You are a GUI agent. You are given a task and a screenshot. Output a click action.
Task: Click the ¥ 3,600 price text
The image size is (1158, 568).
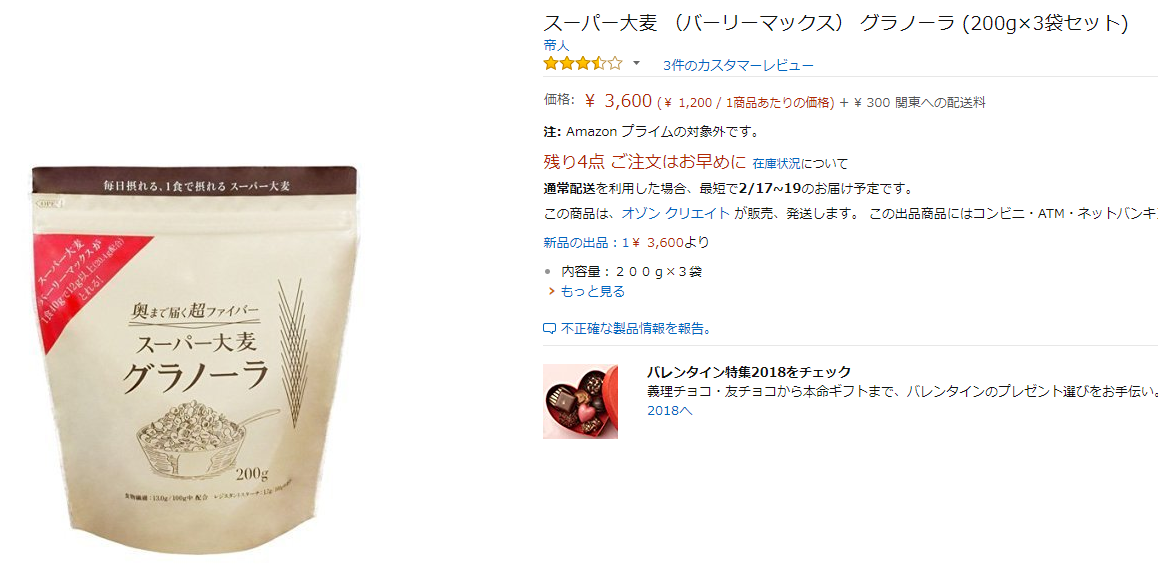pyautogui.click(x=619, y=101)
